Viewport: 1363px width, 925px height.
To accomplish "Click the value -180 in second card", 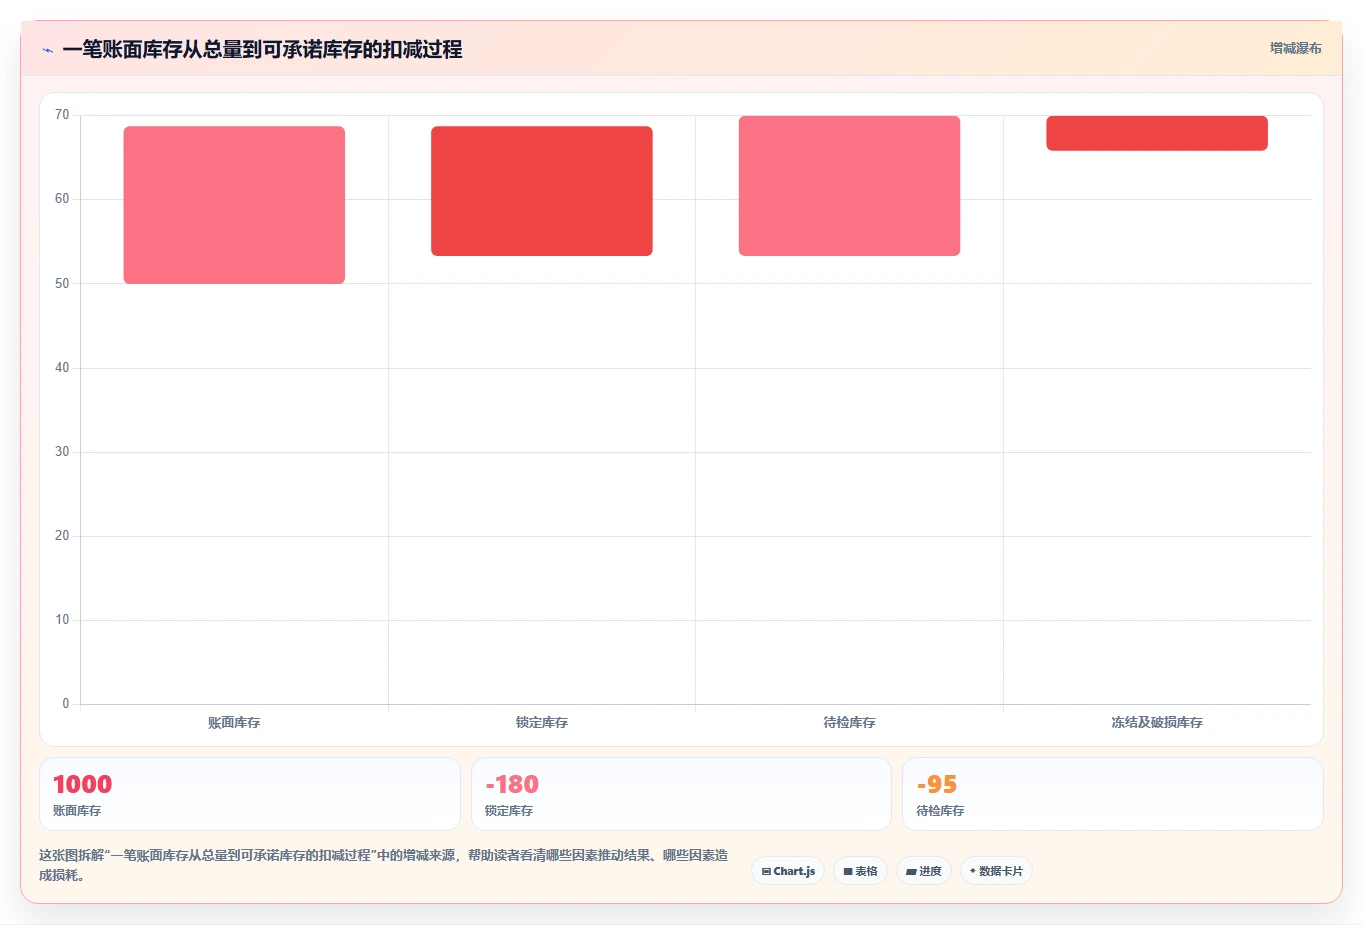I will click(512, 785).
